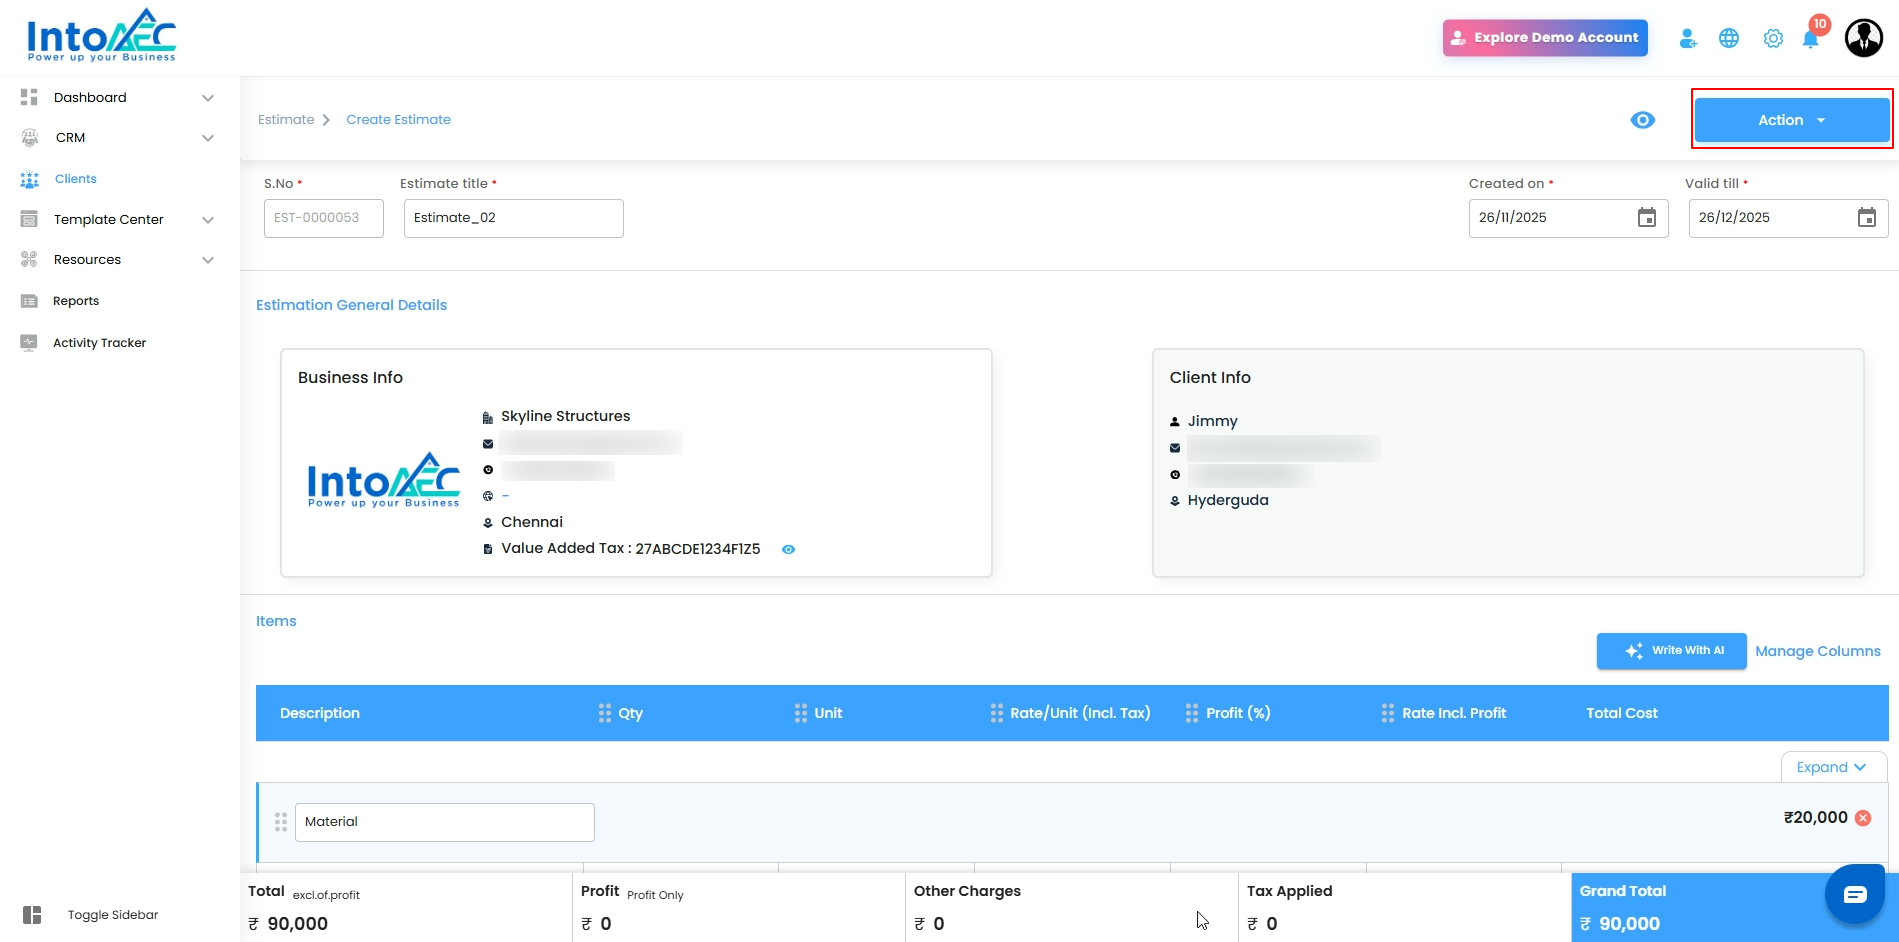Click the client name Jimmy
Screen dimensions: 1899x942
click(1213, 421)
